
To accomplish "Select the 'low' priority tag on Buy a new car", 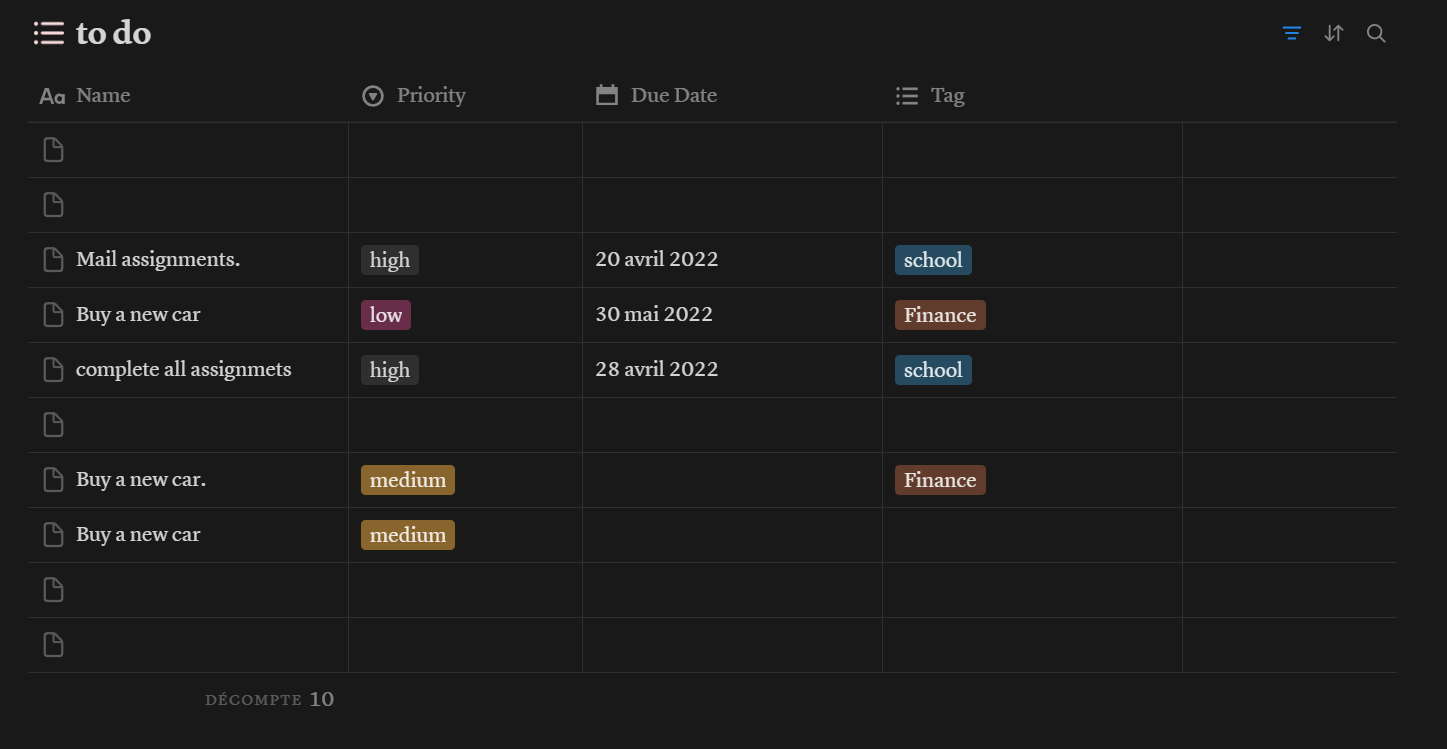I will point(385,314).
